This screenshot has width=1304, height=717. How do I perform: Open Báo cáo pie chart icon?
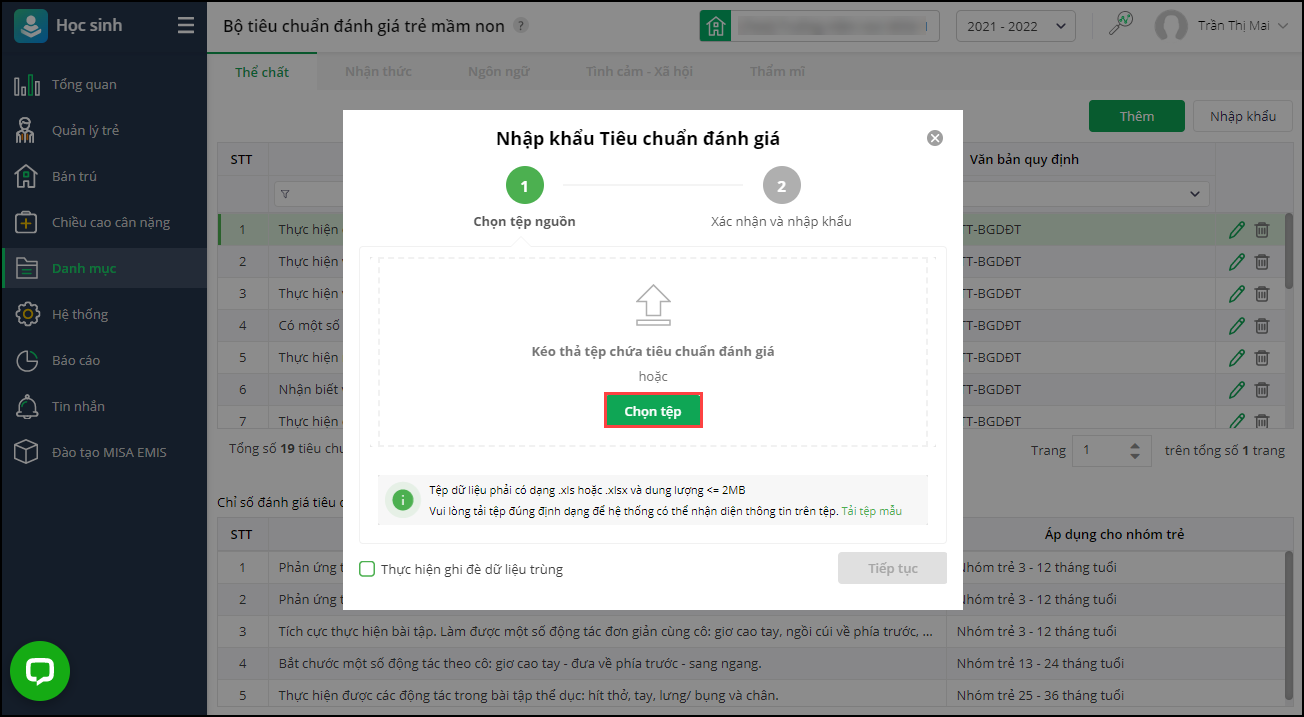(x=27, y=360)
